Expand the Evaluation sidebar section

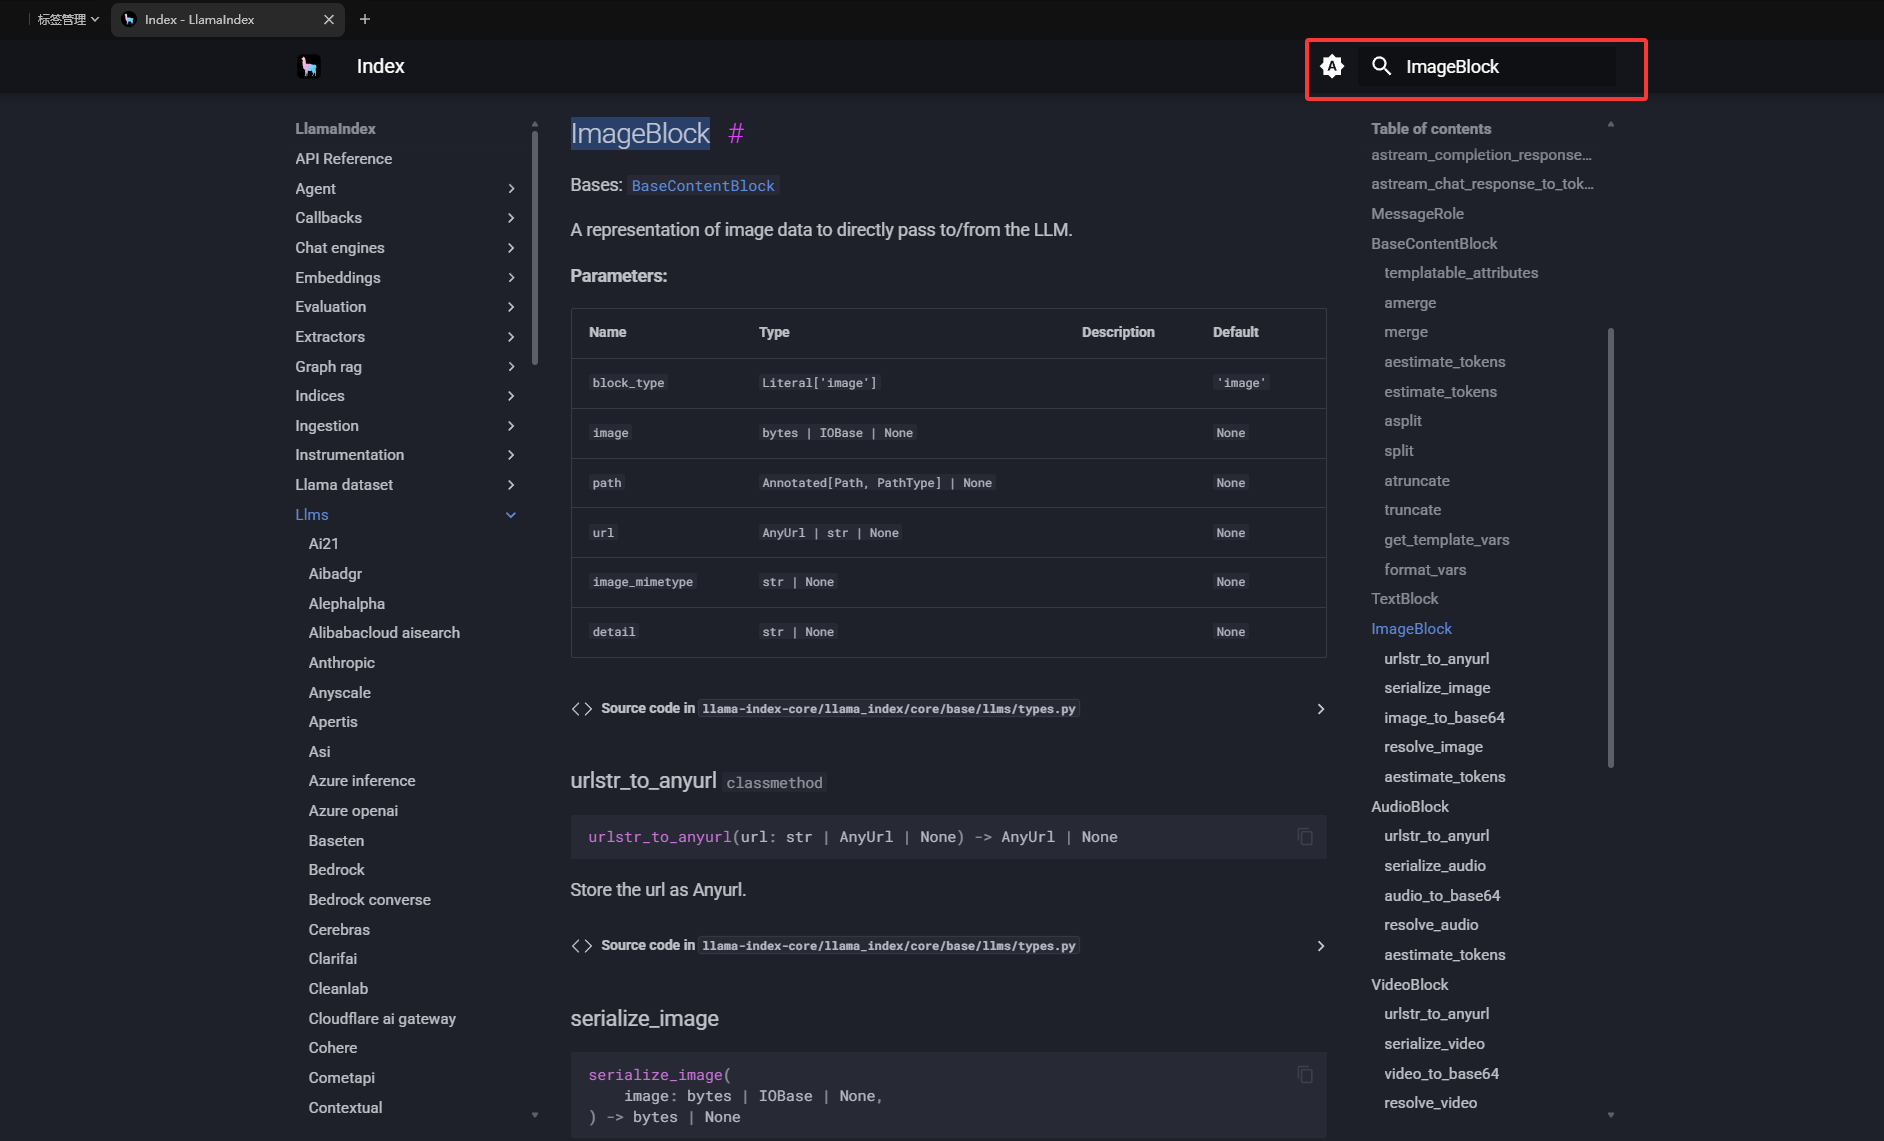point(511,307)
